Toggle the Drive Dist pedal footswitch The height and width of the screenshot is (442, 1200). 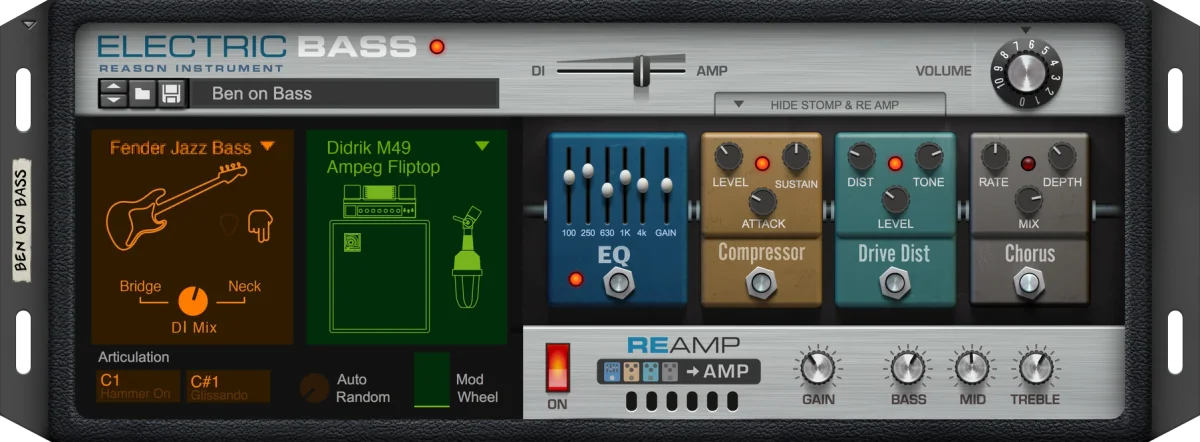tap(894, 285)
